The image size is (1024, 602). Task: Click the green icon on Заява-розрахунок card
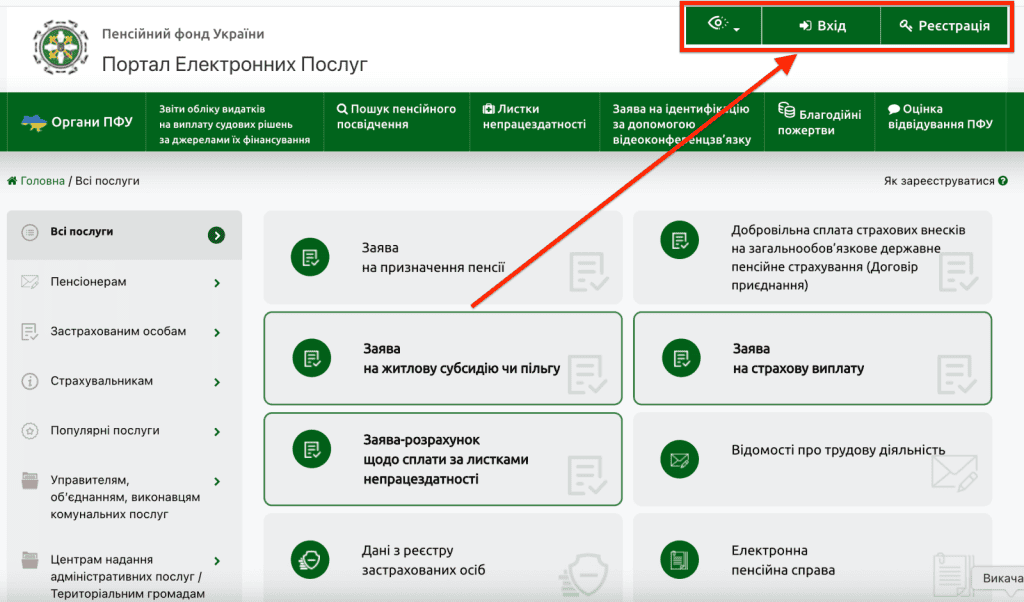pos(312,449)
